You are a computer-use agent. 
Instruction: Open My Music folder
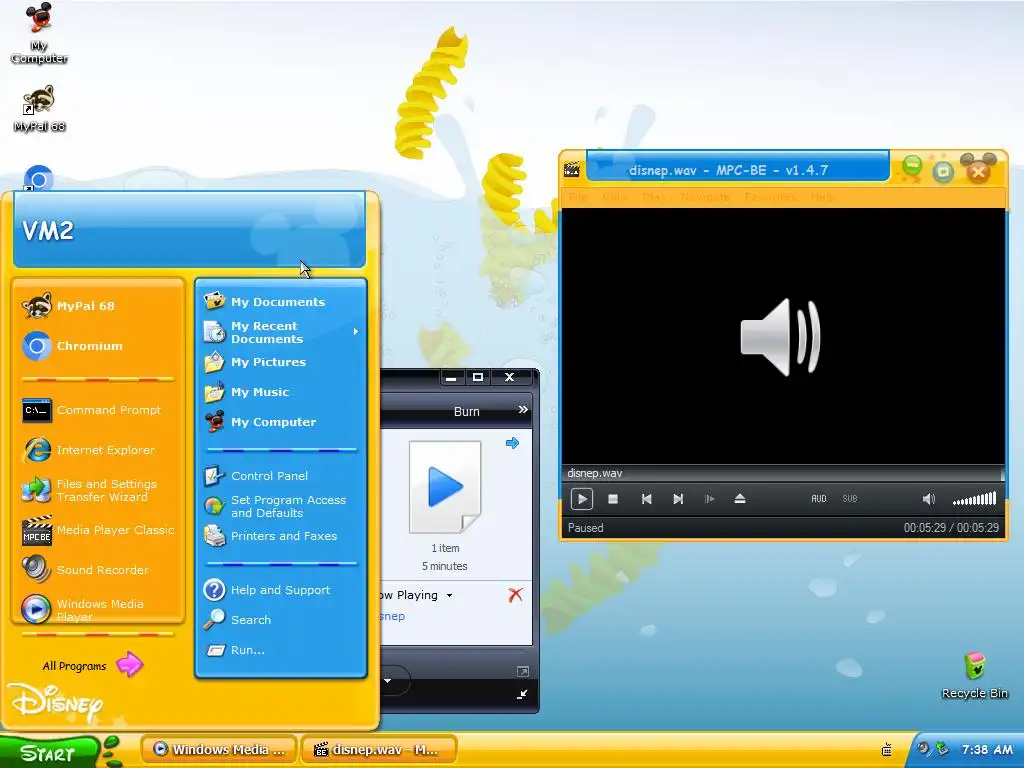click(x=281, y=392)
